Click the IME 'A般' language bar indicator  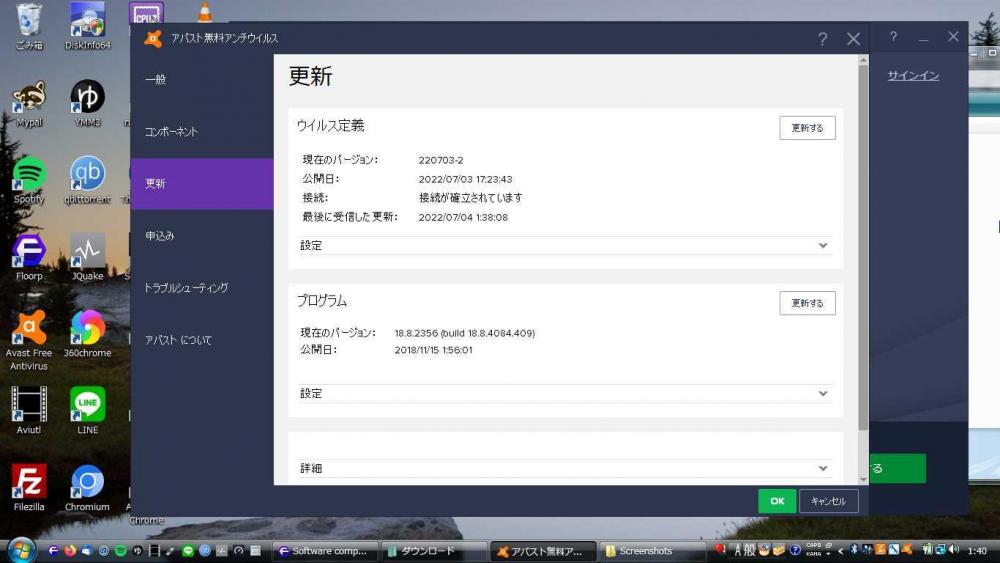pos(744,550)
